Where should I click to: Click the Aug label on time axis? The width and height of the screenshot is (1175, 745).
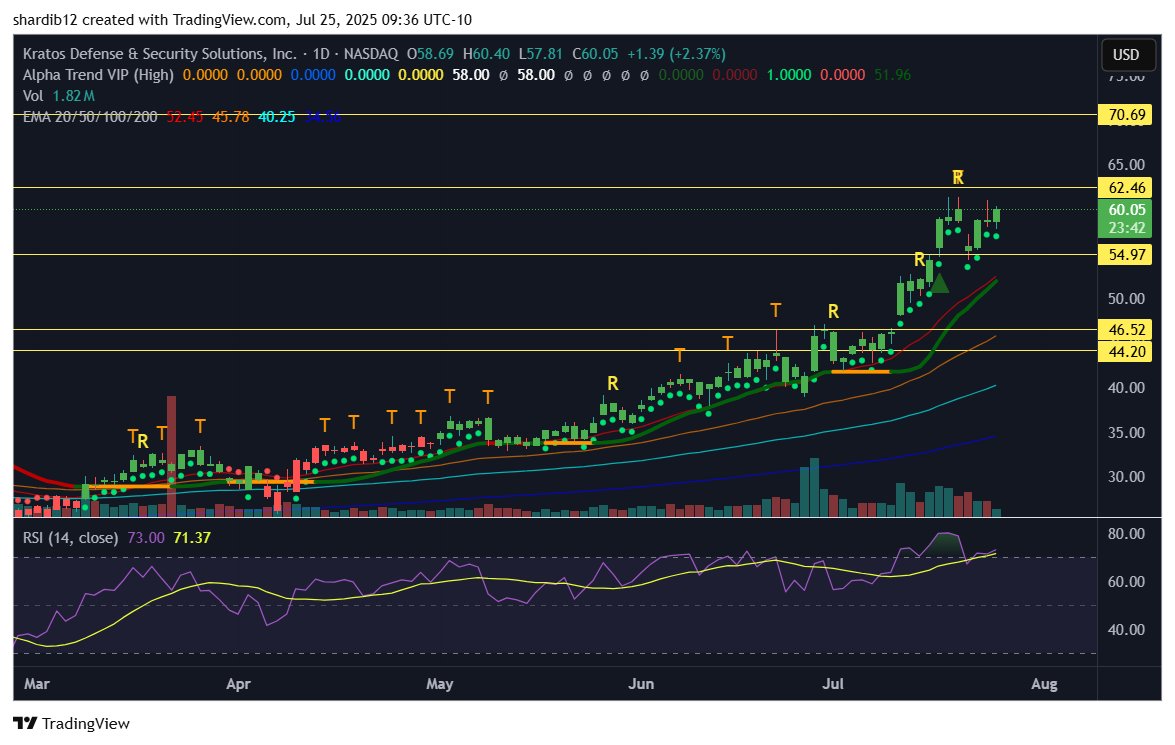tap(1044, 684)
